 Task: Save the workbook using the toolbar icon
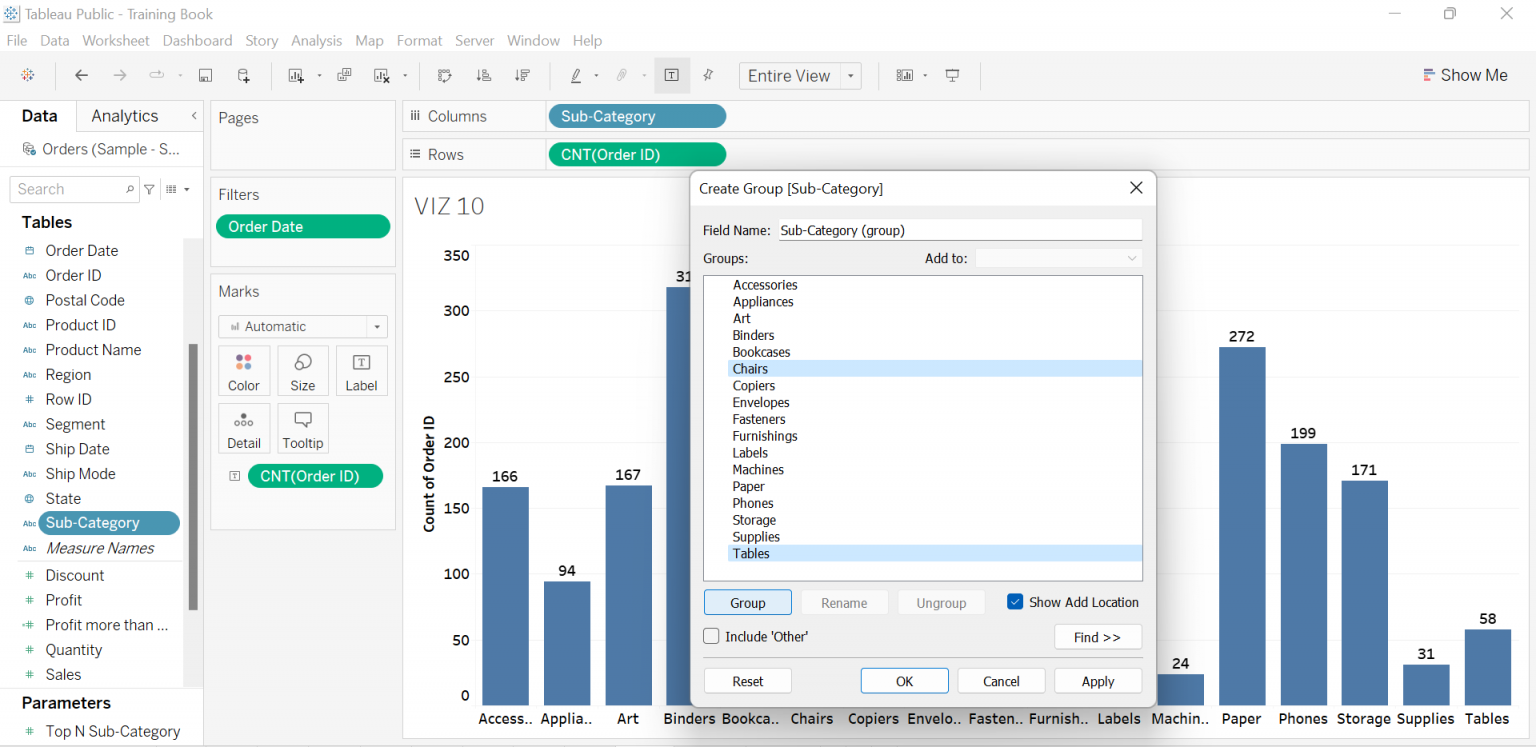[x=205, y=75]
